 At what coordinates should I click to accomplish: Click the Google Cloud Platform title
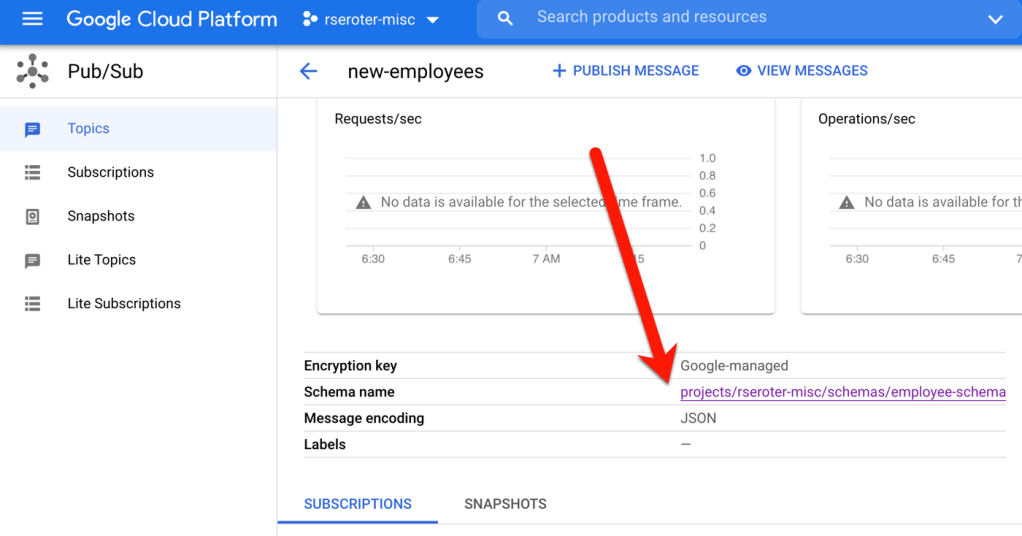[171, 19]
